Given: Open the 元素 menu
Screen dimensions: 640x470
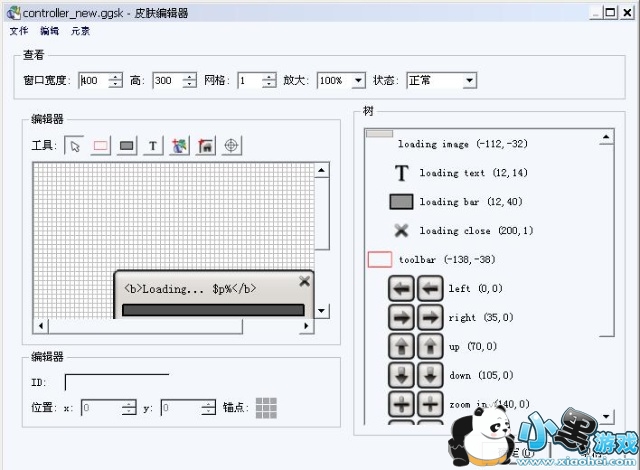Looking at the screenshot, I should pos(80,31).
